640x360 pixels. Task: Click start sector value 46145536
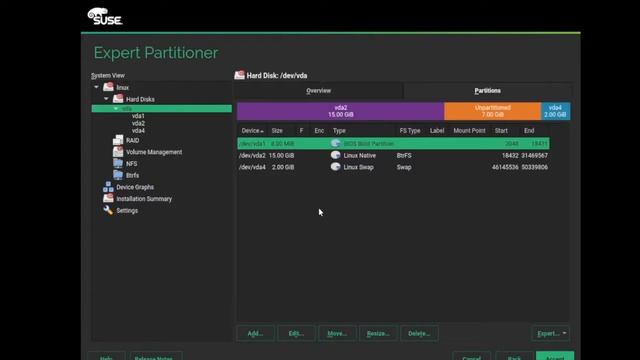pyautogui.click(x=505, y=167)
